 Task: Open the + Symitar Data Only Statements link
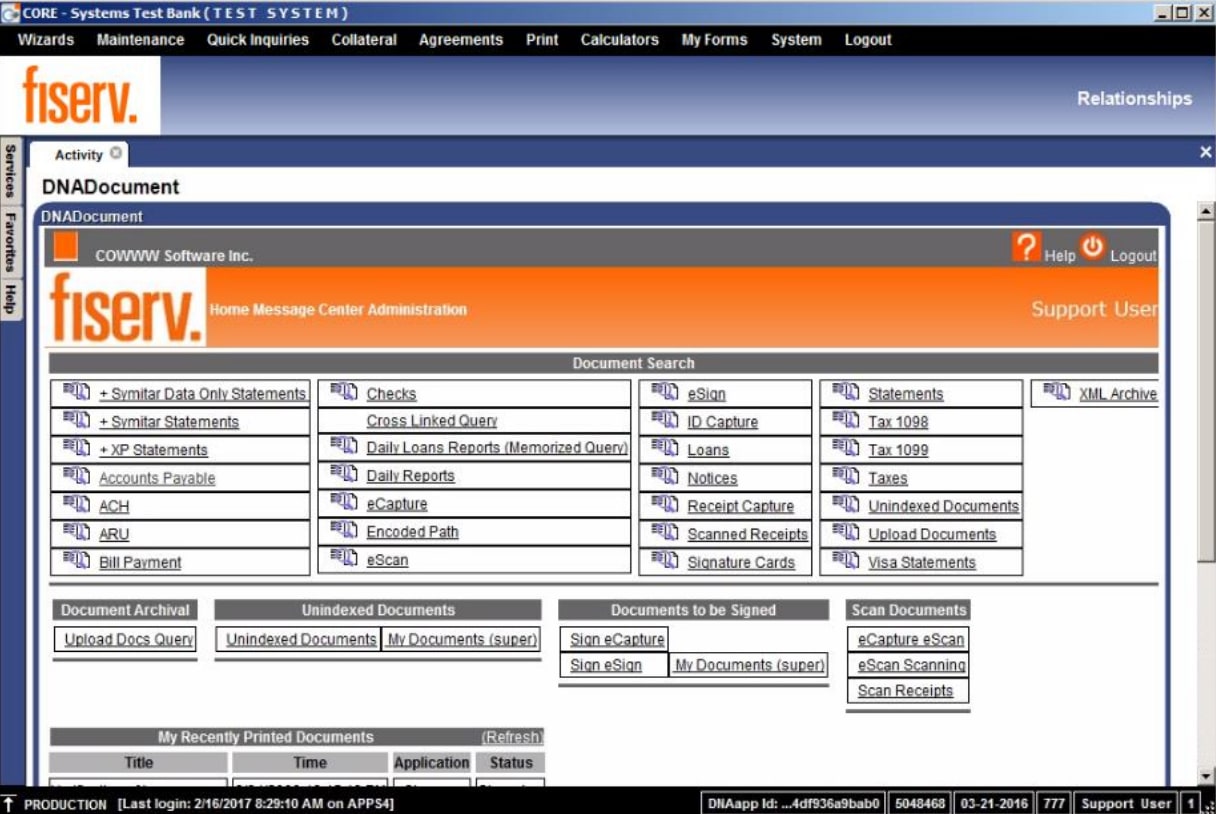point(202,394)
